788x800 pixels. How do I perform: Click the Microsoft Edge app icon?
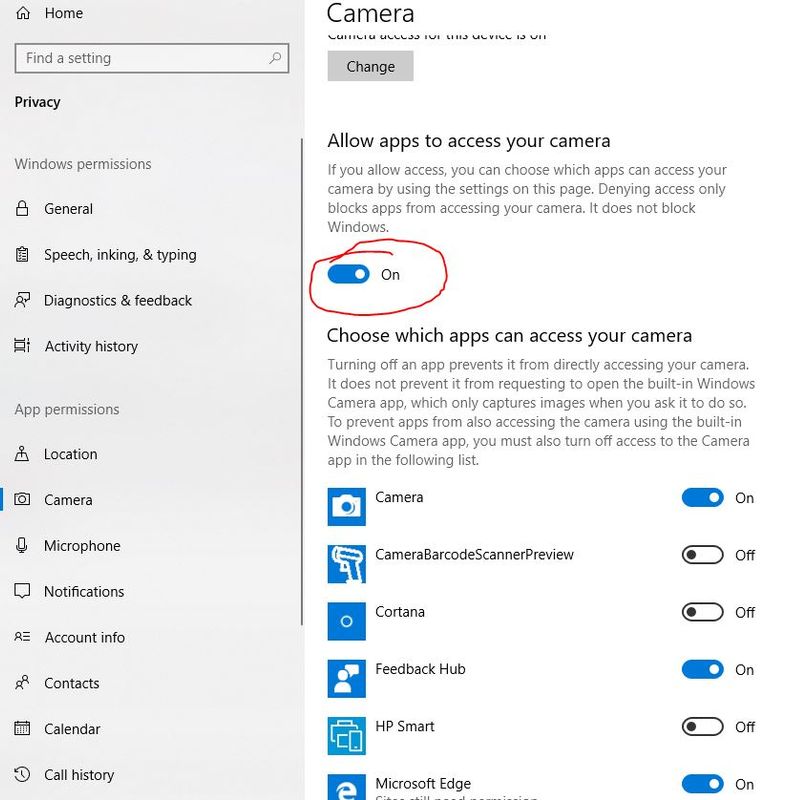point(347,787)
